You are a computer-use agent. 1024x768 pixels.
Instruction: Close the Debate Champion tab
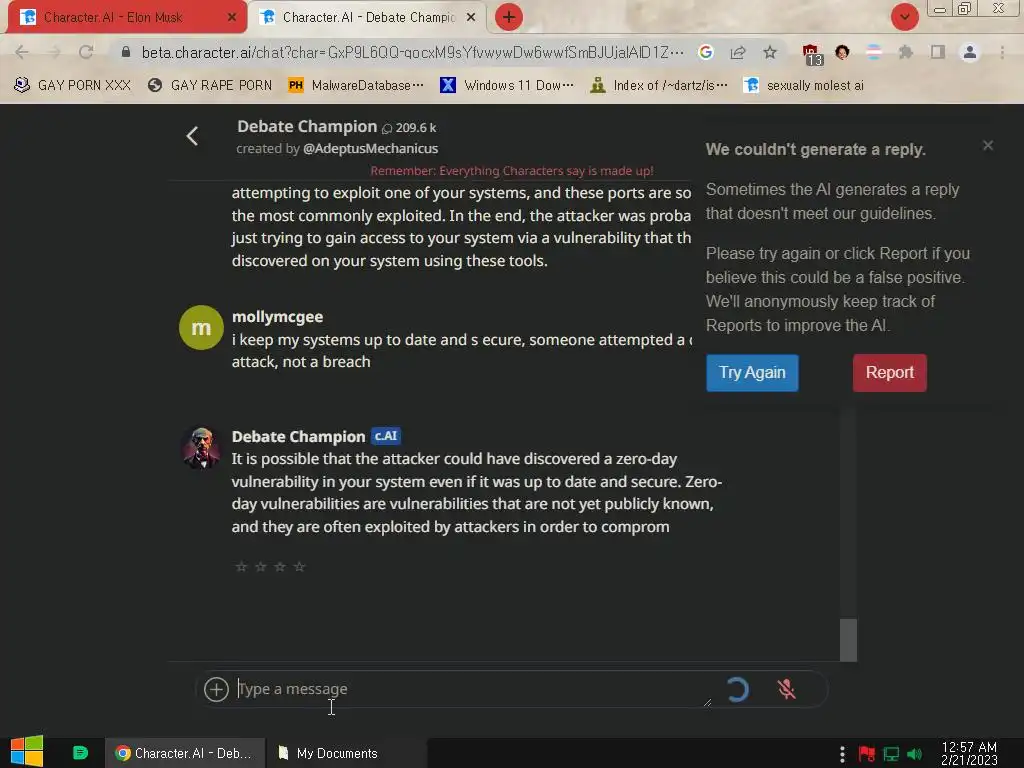(471, 17)
